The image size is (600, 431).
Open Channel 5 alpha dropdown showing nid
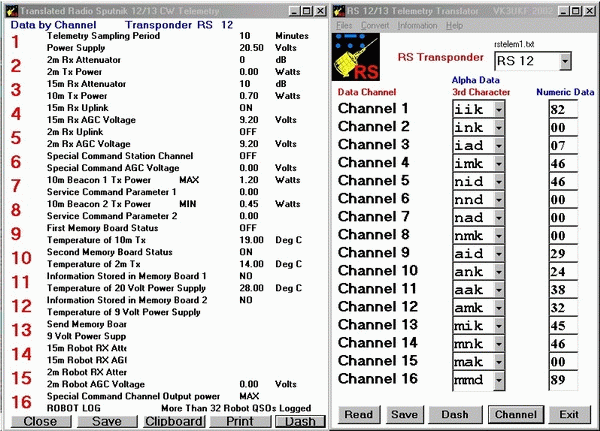pyautogui.click(x=499, y=181)
